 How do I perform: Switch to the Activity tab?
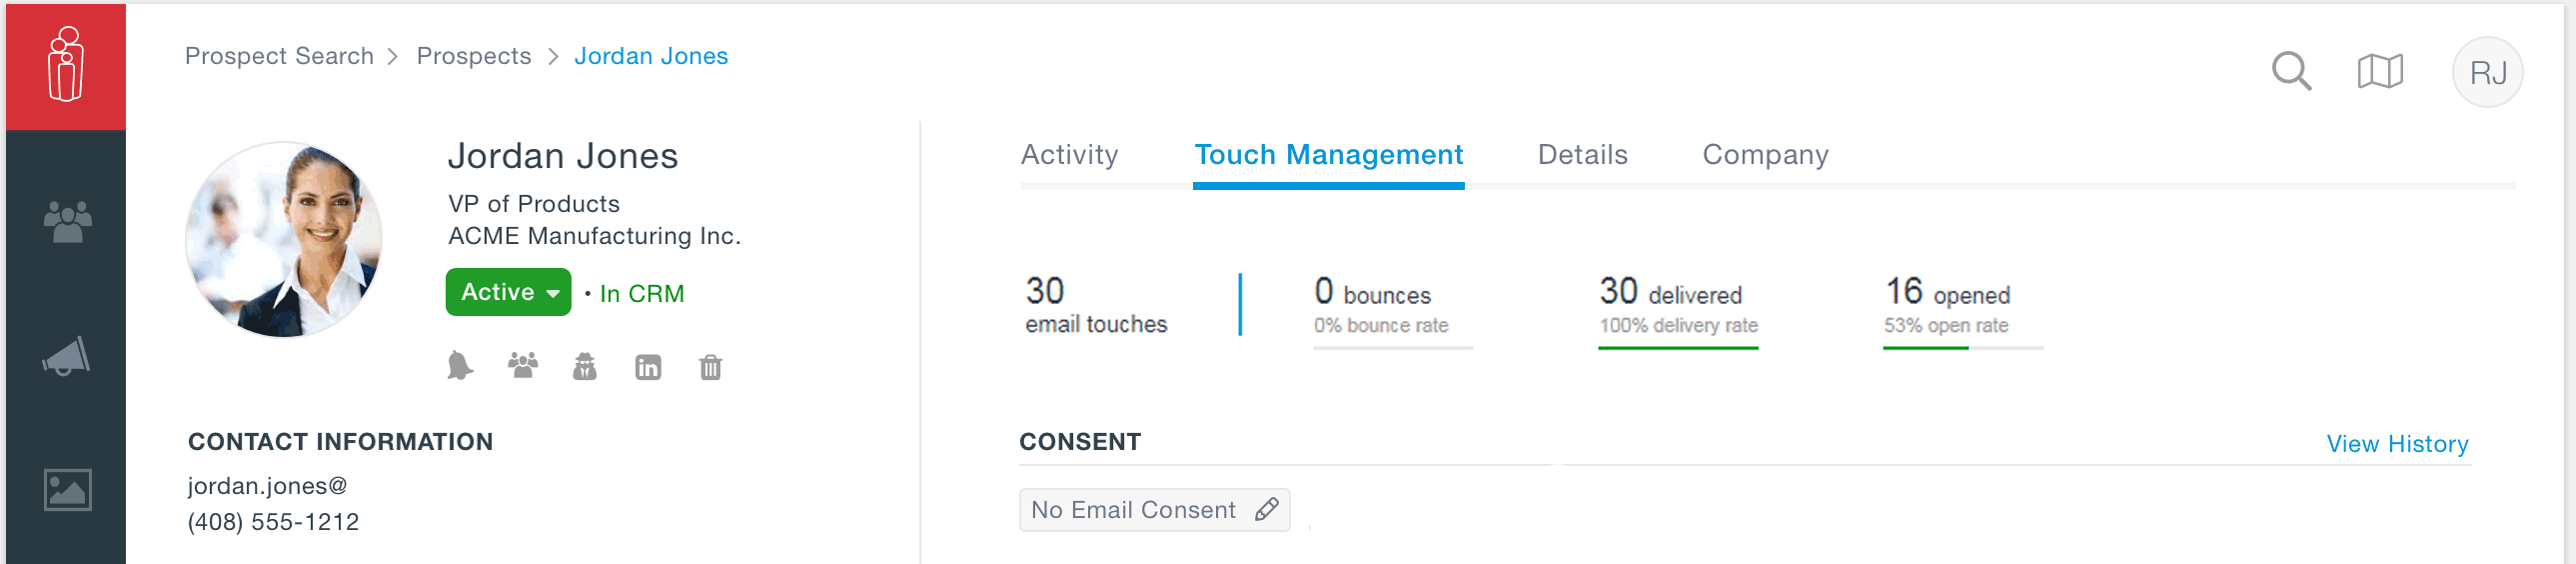(1069, 155)
